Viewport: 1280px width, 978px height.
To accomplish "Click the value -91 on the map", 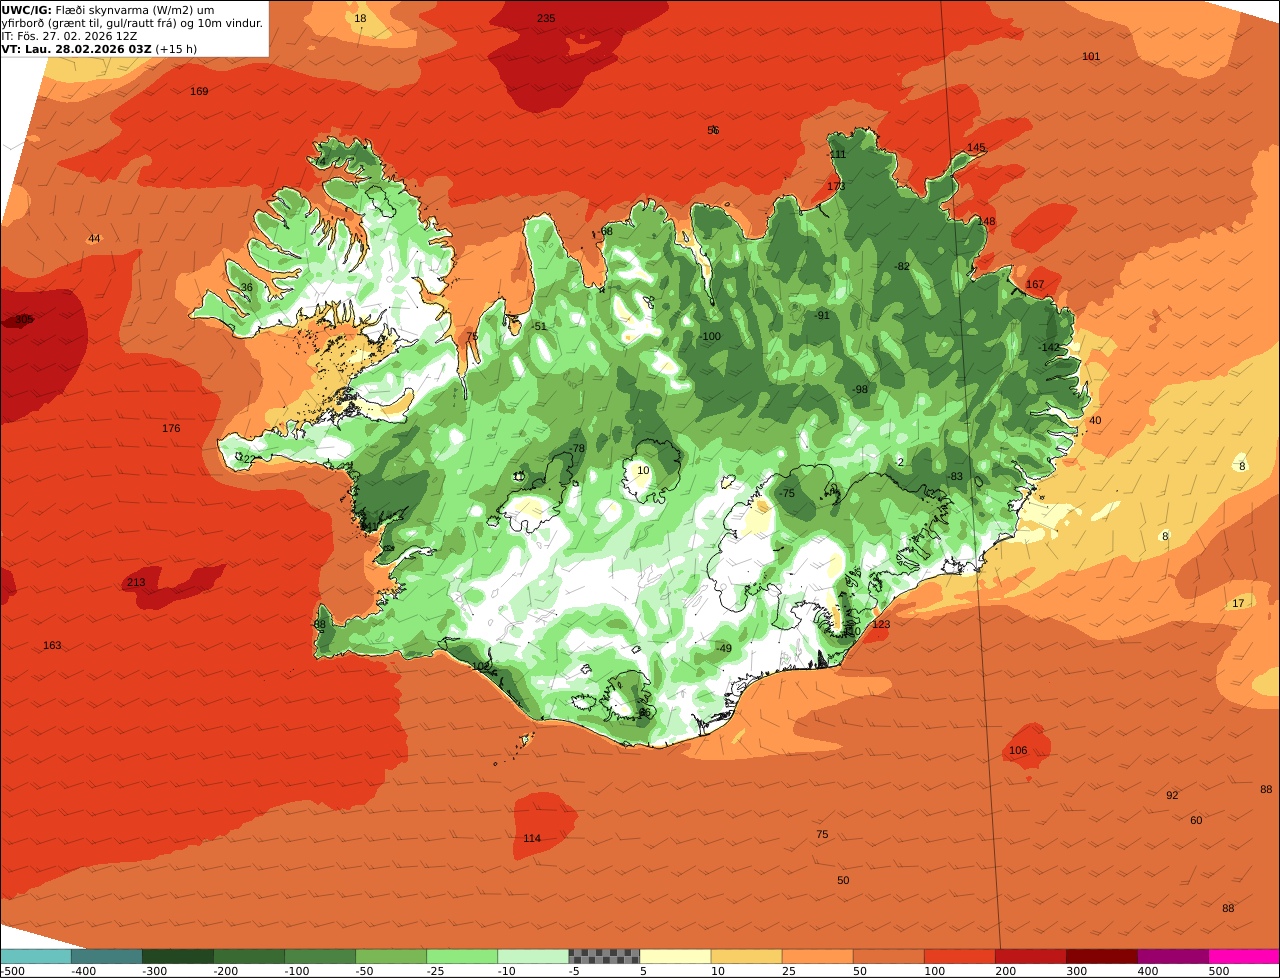I will 821,315.
